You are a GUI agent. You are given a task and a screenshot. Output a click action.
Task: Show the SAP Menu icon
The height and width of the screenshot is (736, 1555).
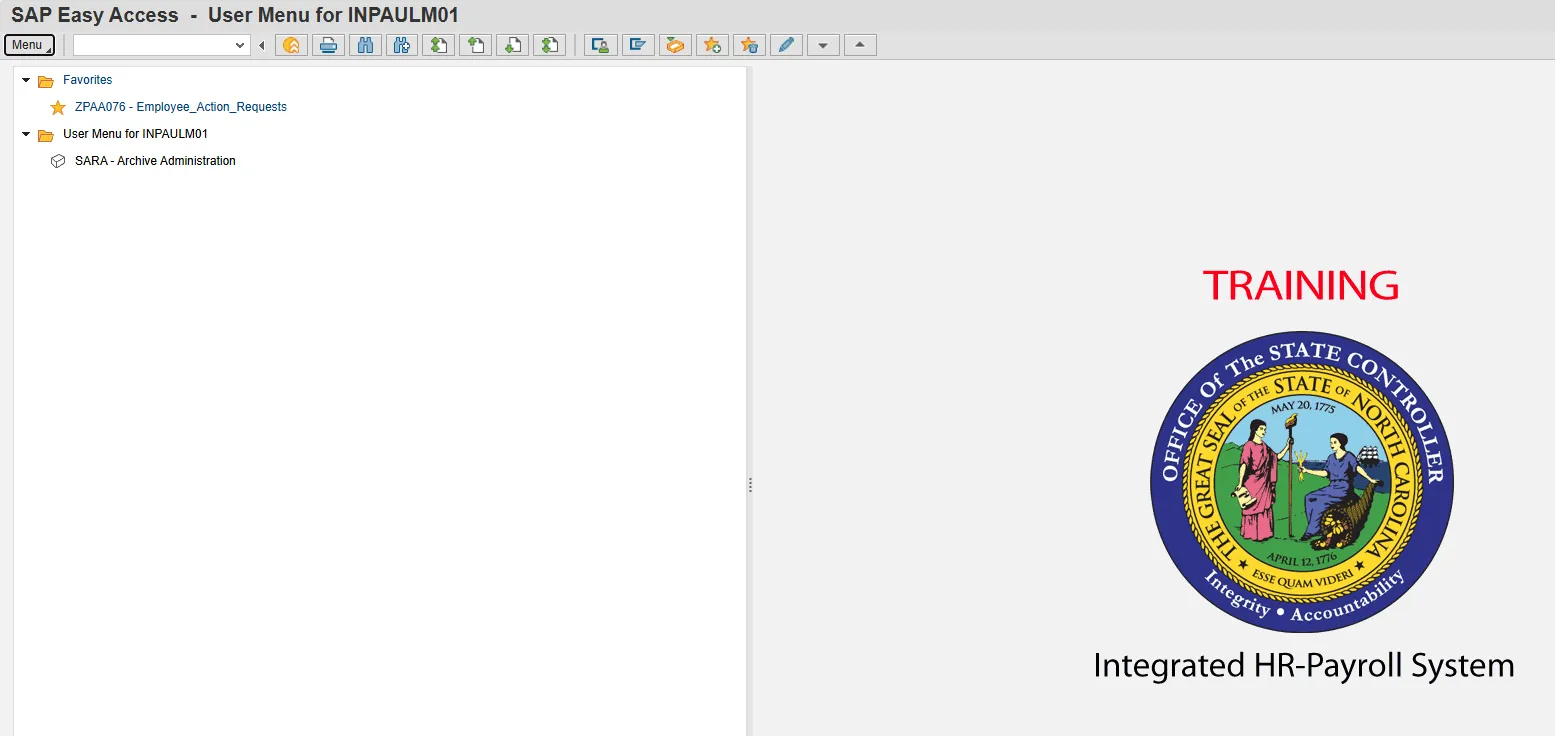click(x=638, y=45)
